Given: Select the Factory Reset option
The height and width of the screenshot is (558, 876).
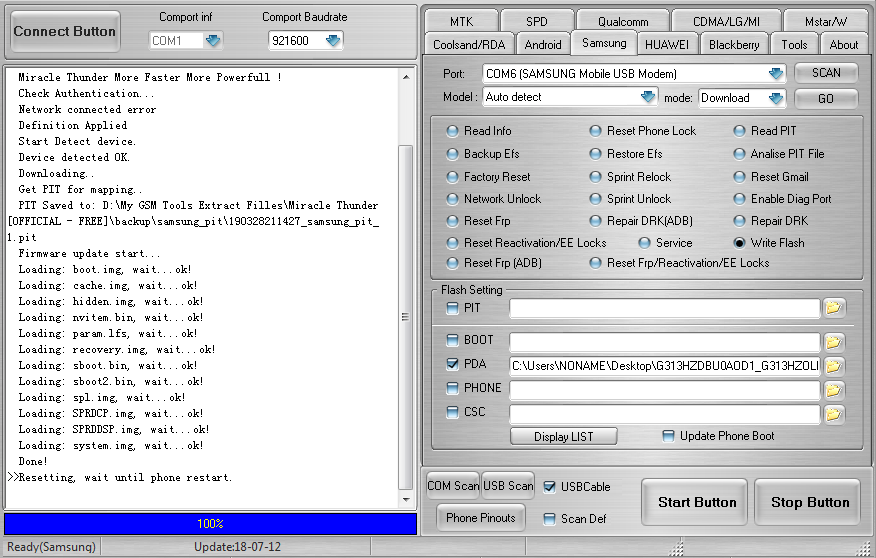Looking at the screenshot, I should (x=453, y=177).
